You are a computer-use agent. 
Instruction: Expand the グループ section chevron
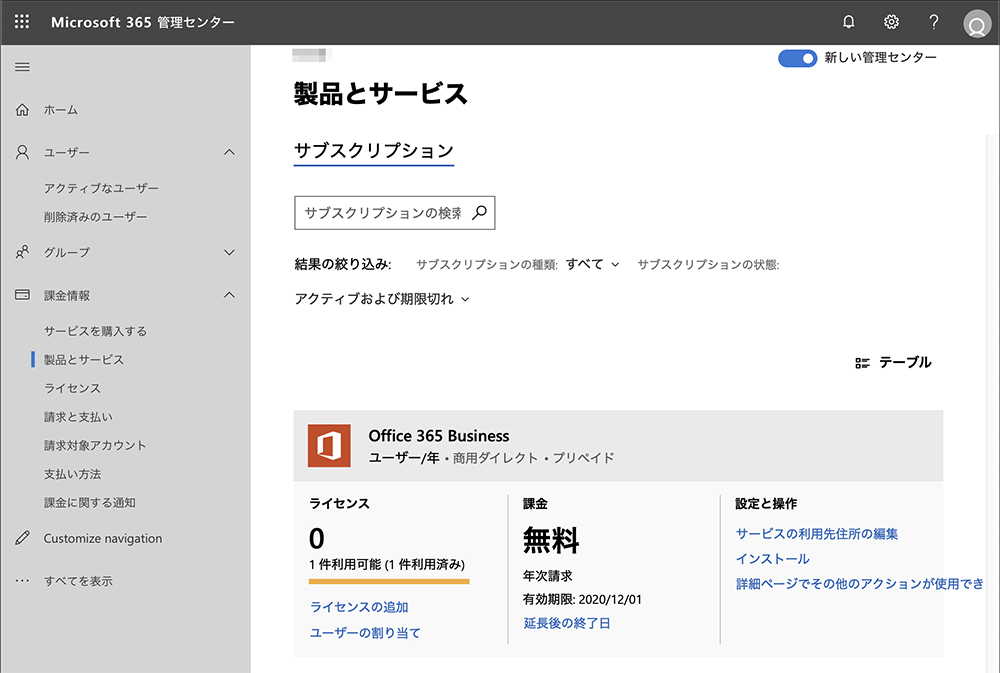pyautogui.click(x=230, y=253)
